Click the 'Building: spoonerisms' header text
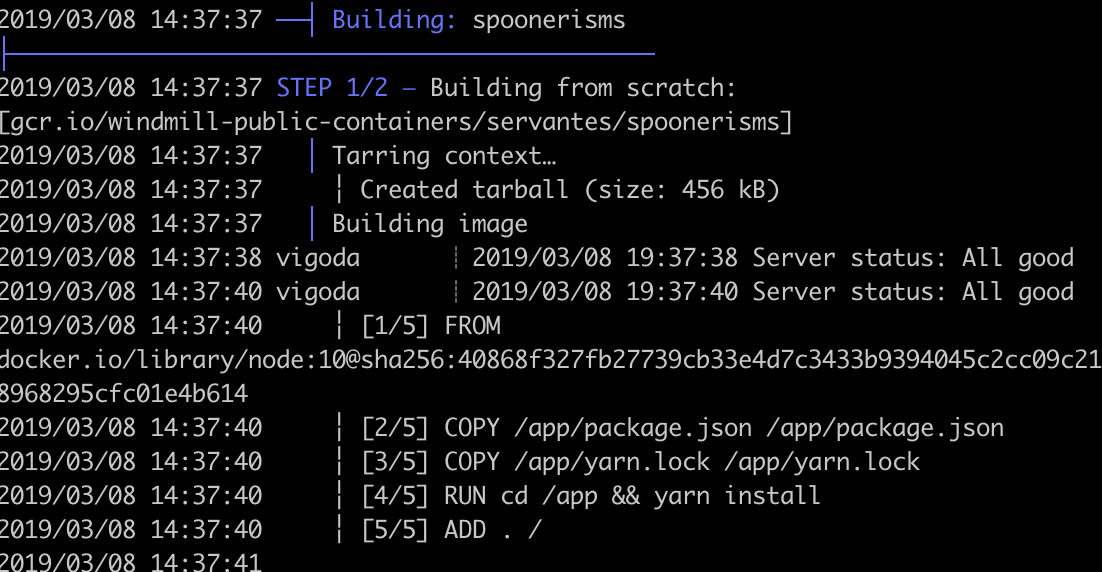The height and width of the screenshot is (572, 1102). 479,20
